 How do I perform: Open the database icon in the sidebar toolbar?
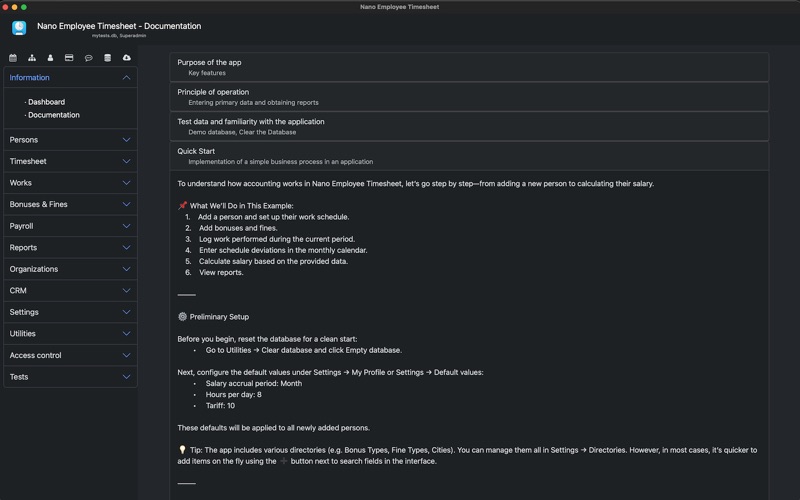[x=107, y=58]
